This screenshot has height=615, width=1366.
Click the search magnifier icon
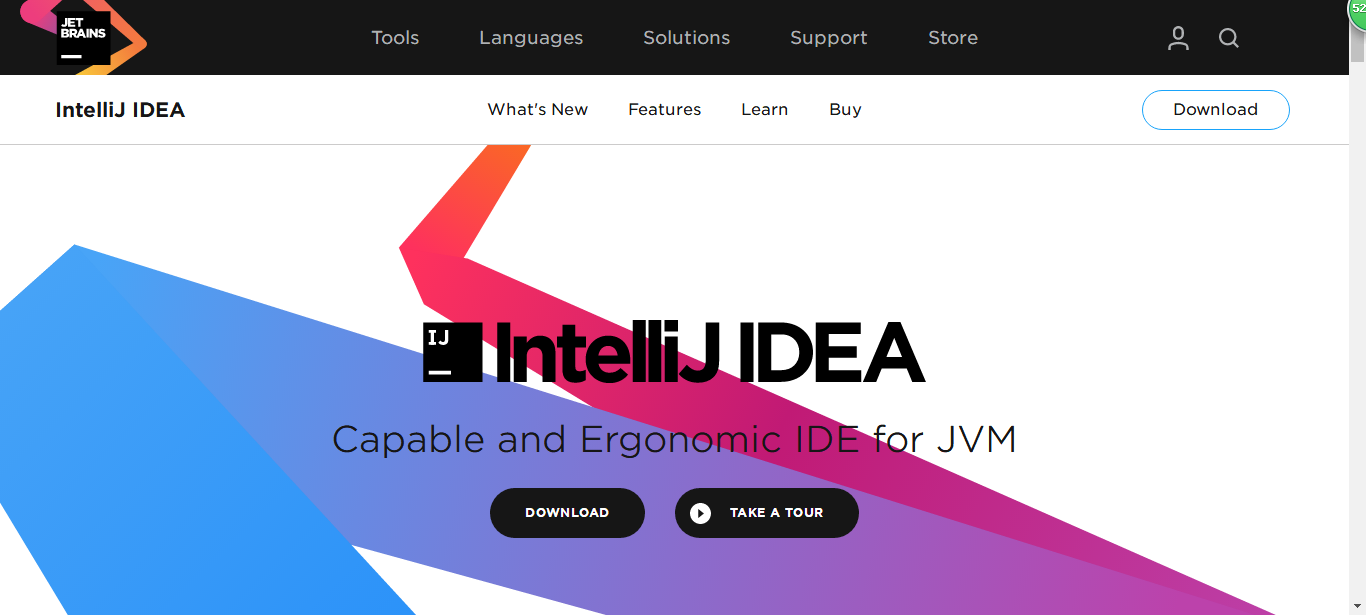(1229, 38)
